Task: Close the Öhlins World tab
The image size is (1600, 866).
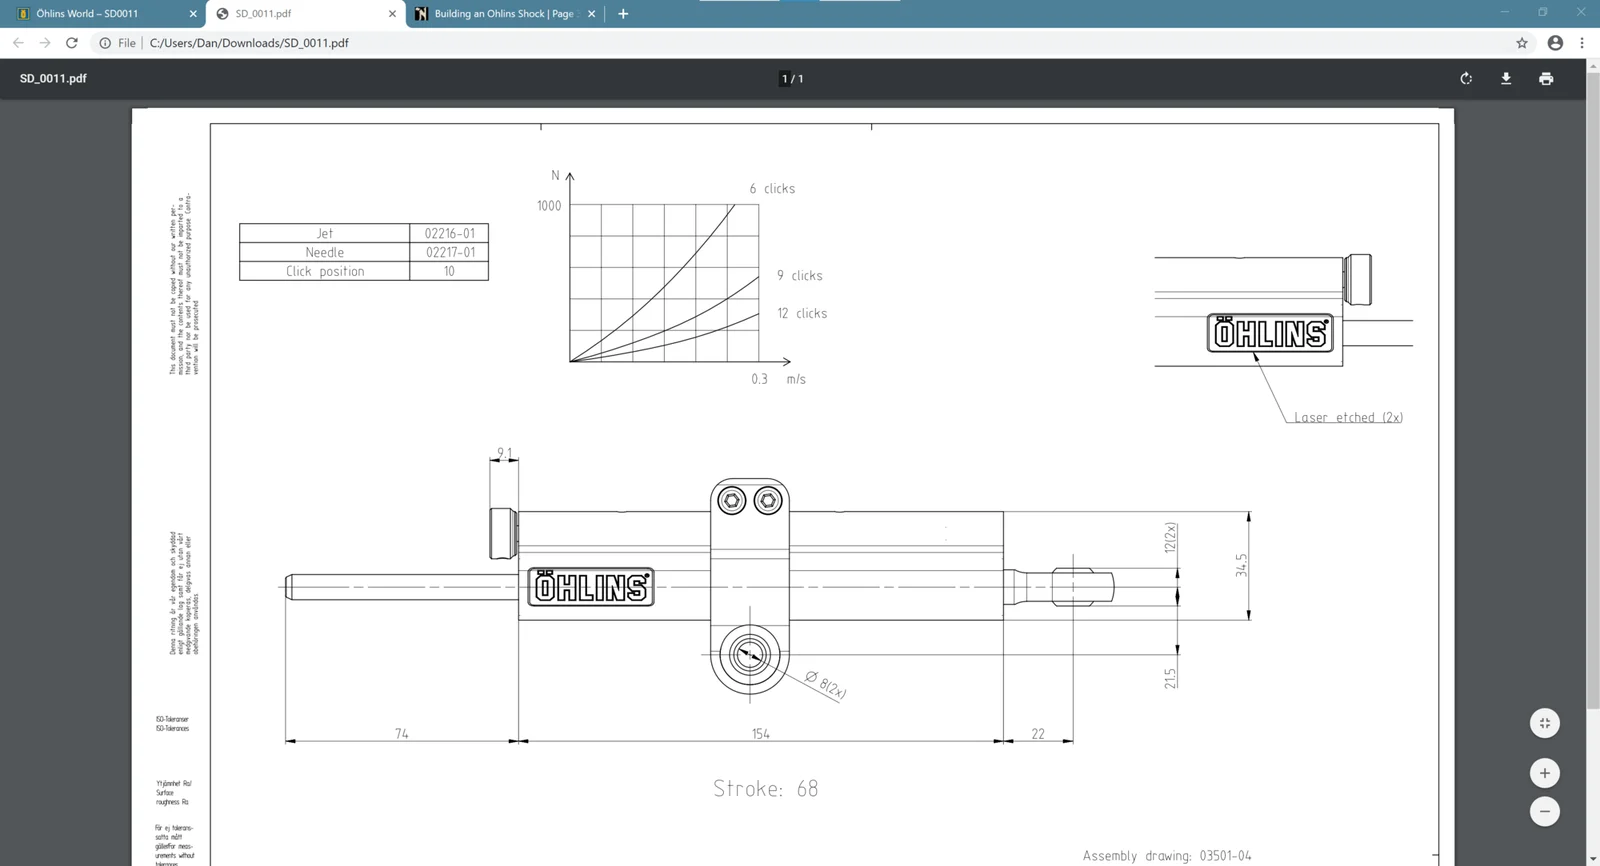Action: 193,14
